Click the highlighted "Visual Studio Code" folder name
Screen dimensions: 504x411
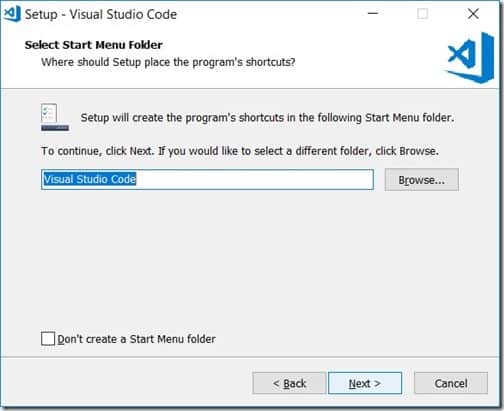pyautogui.click(x=90, y=179)
